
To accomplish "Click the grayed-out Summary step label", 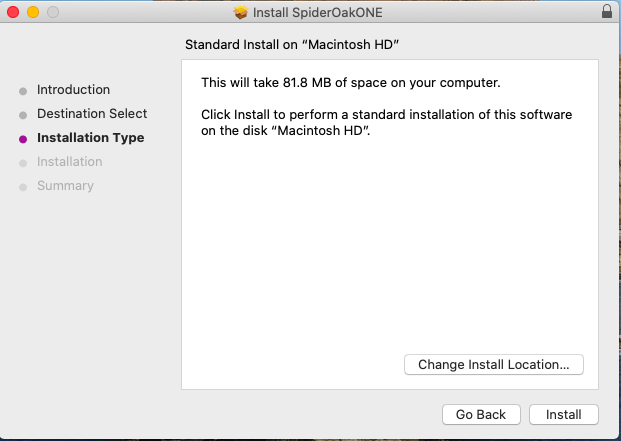I will point(65,186).
